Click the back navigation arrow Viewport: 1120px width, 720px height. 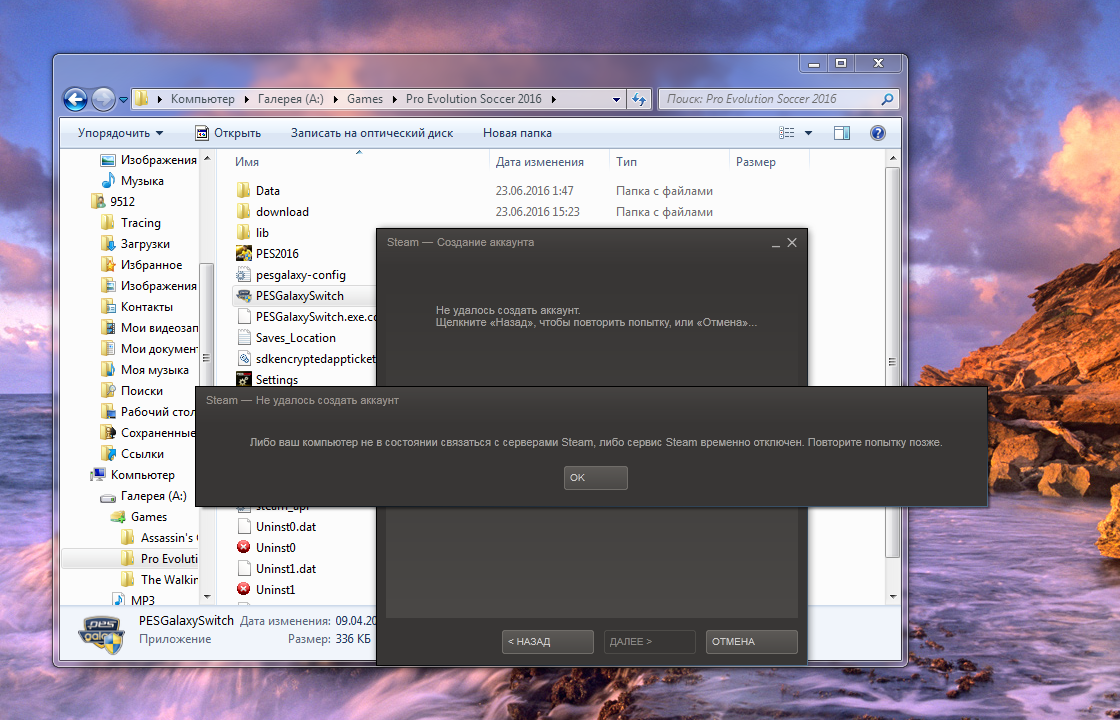coord(76,99)
